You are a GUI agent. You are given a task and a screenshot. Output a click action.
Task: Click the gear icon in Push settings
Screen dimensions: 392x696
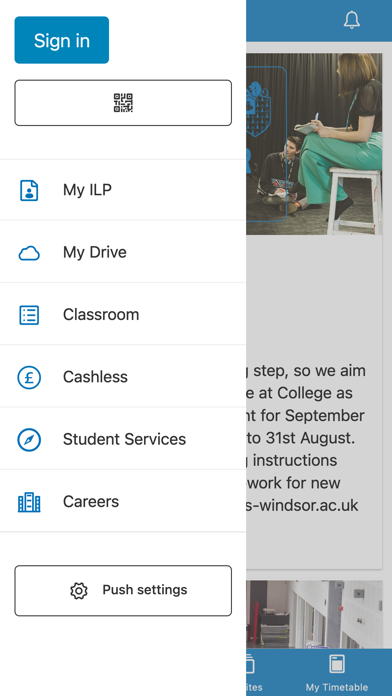click(79, 590)
